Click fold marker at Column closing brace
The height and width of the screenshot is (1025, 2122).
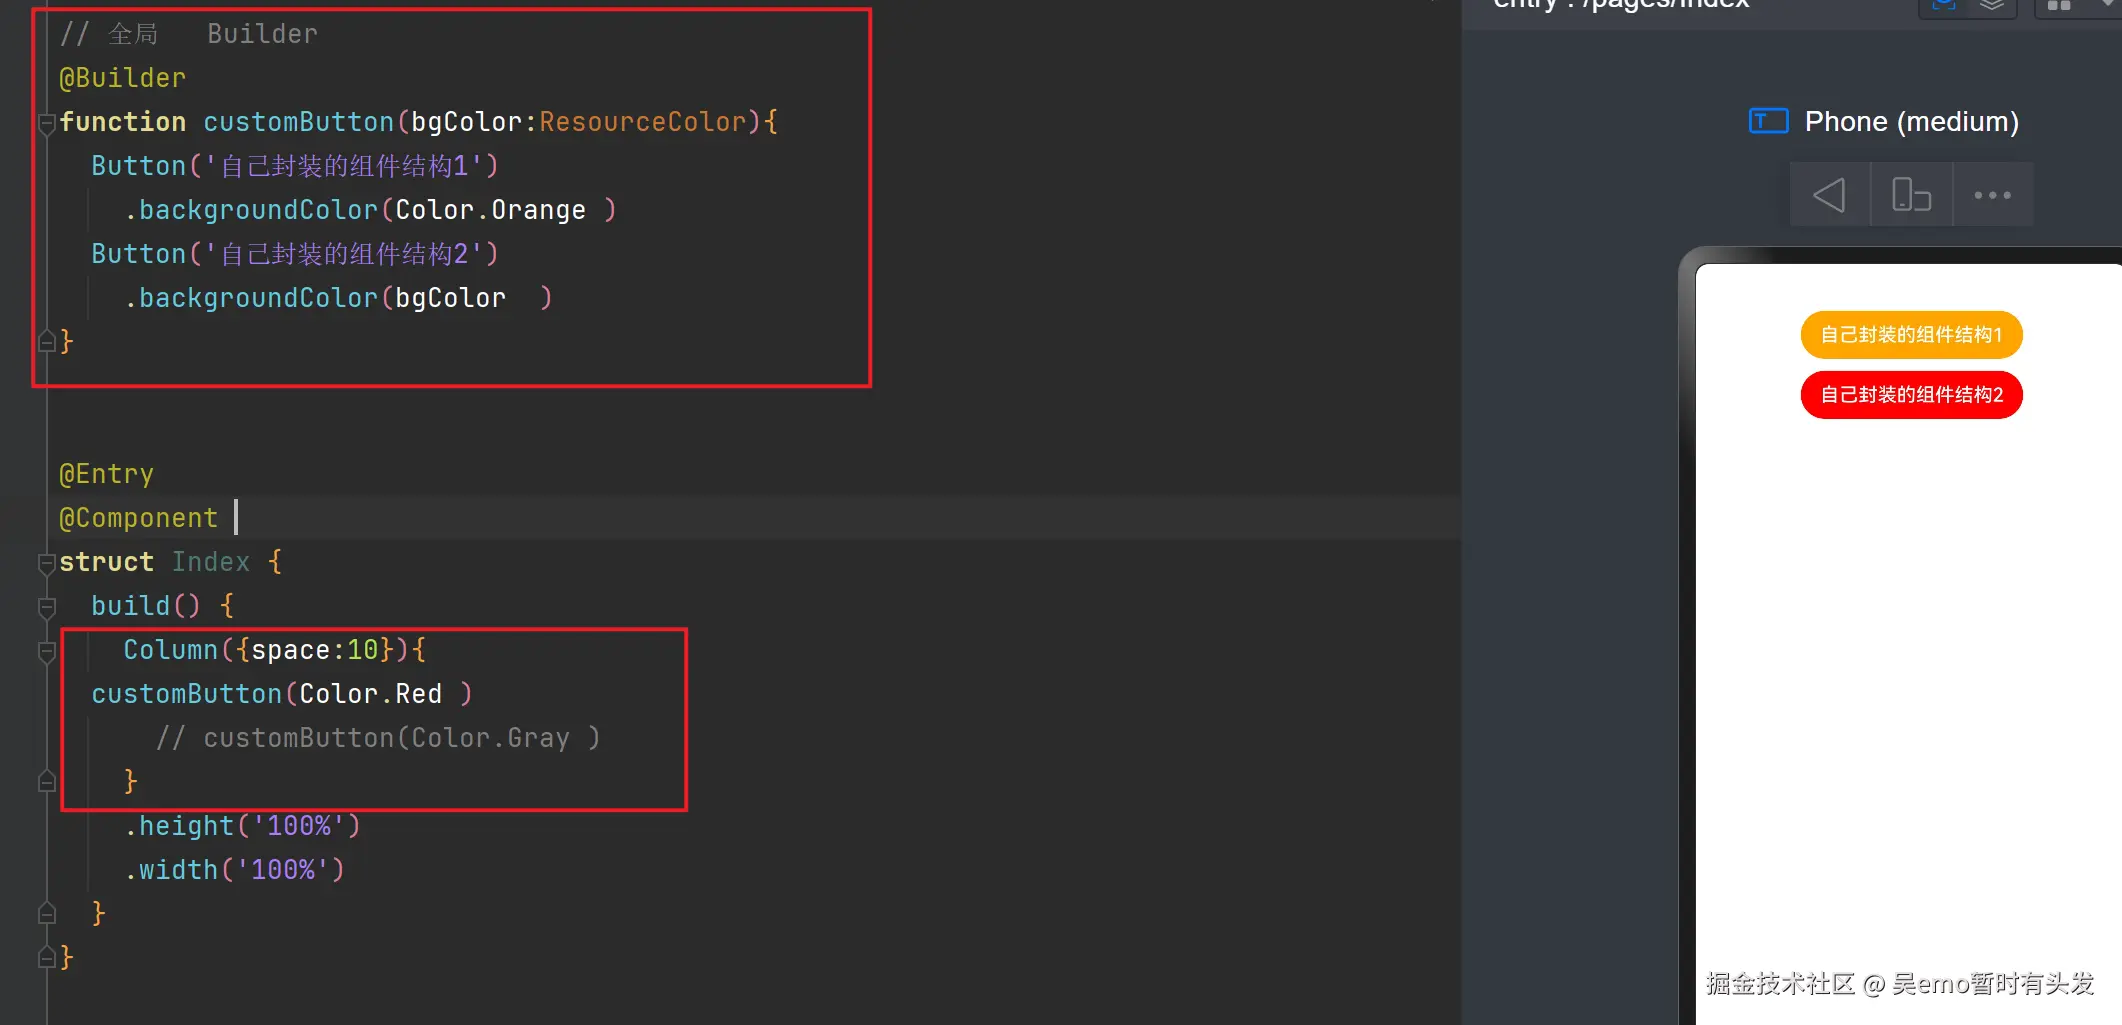pyautogui.click(x=46, y=781)
